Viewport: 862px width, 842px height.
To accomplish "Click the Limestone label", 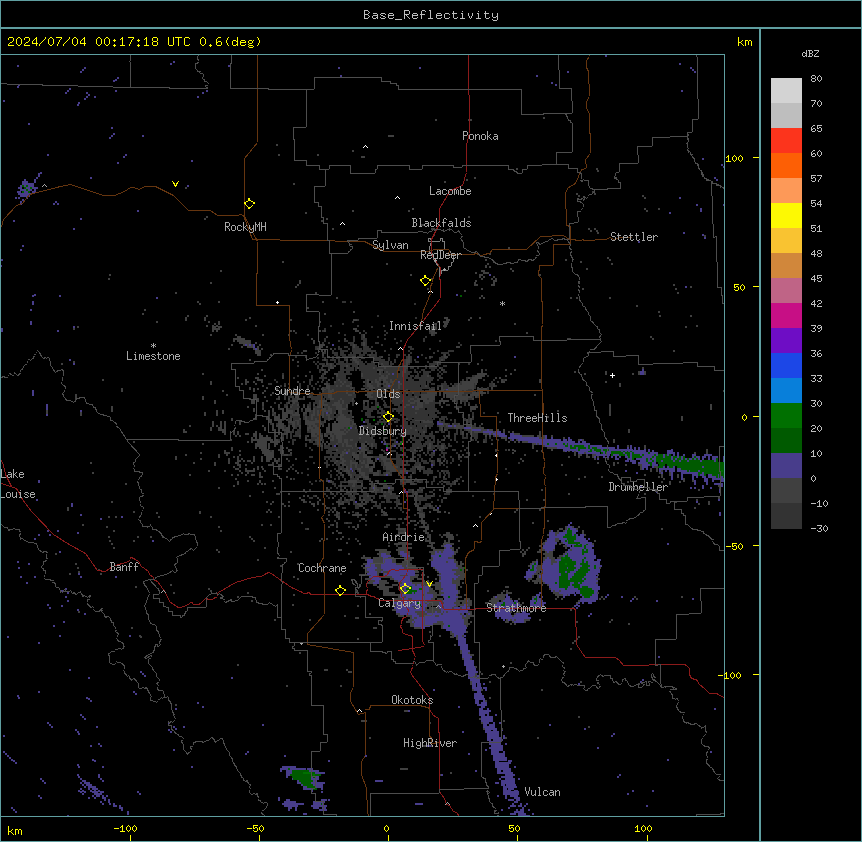I will click(153, 356).
